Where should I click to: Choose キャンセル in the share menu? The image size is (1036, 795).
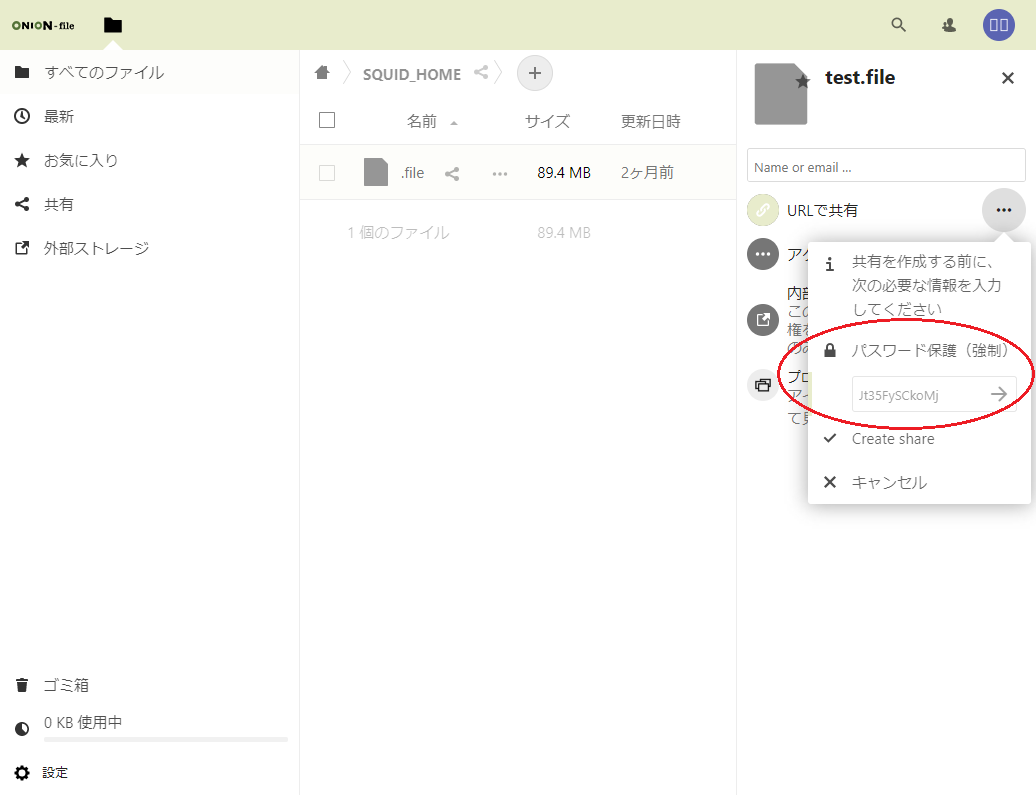click(x=888, y=483)
